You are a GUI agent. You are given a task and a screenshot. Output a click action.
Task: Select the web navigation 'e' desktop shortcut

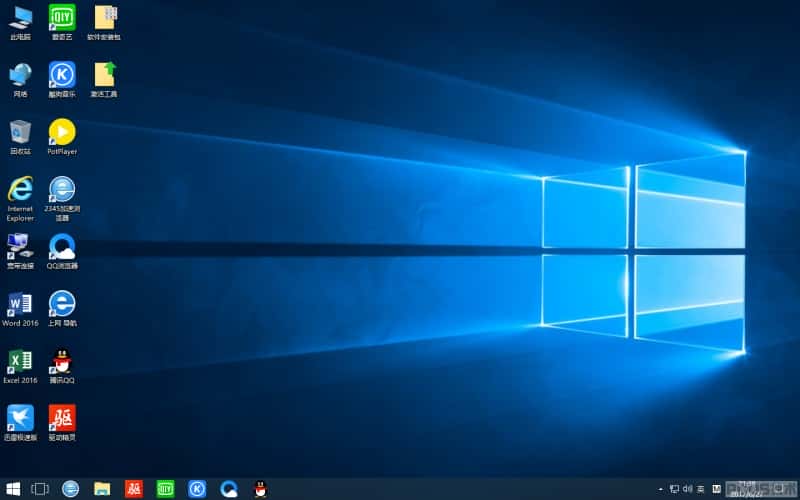point(62,309)
